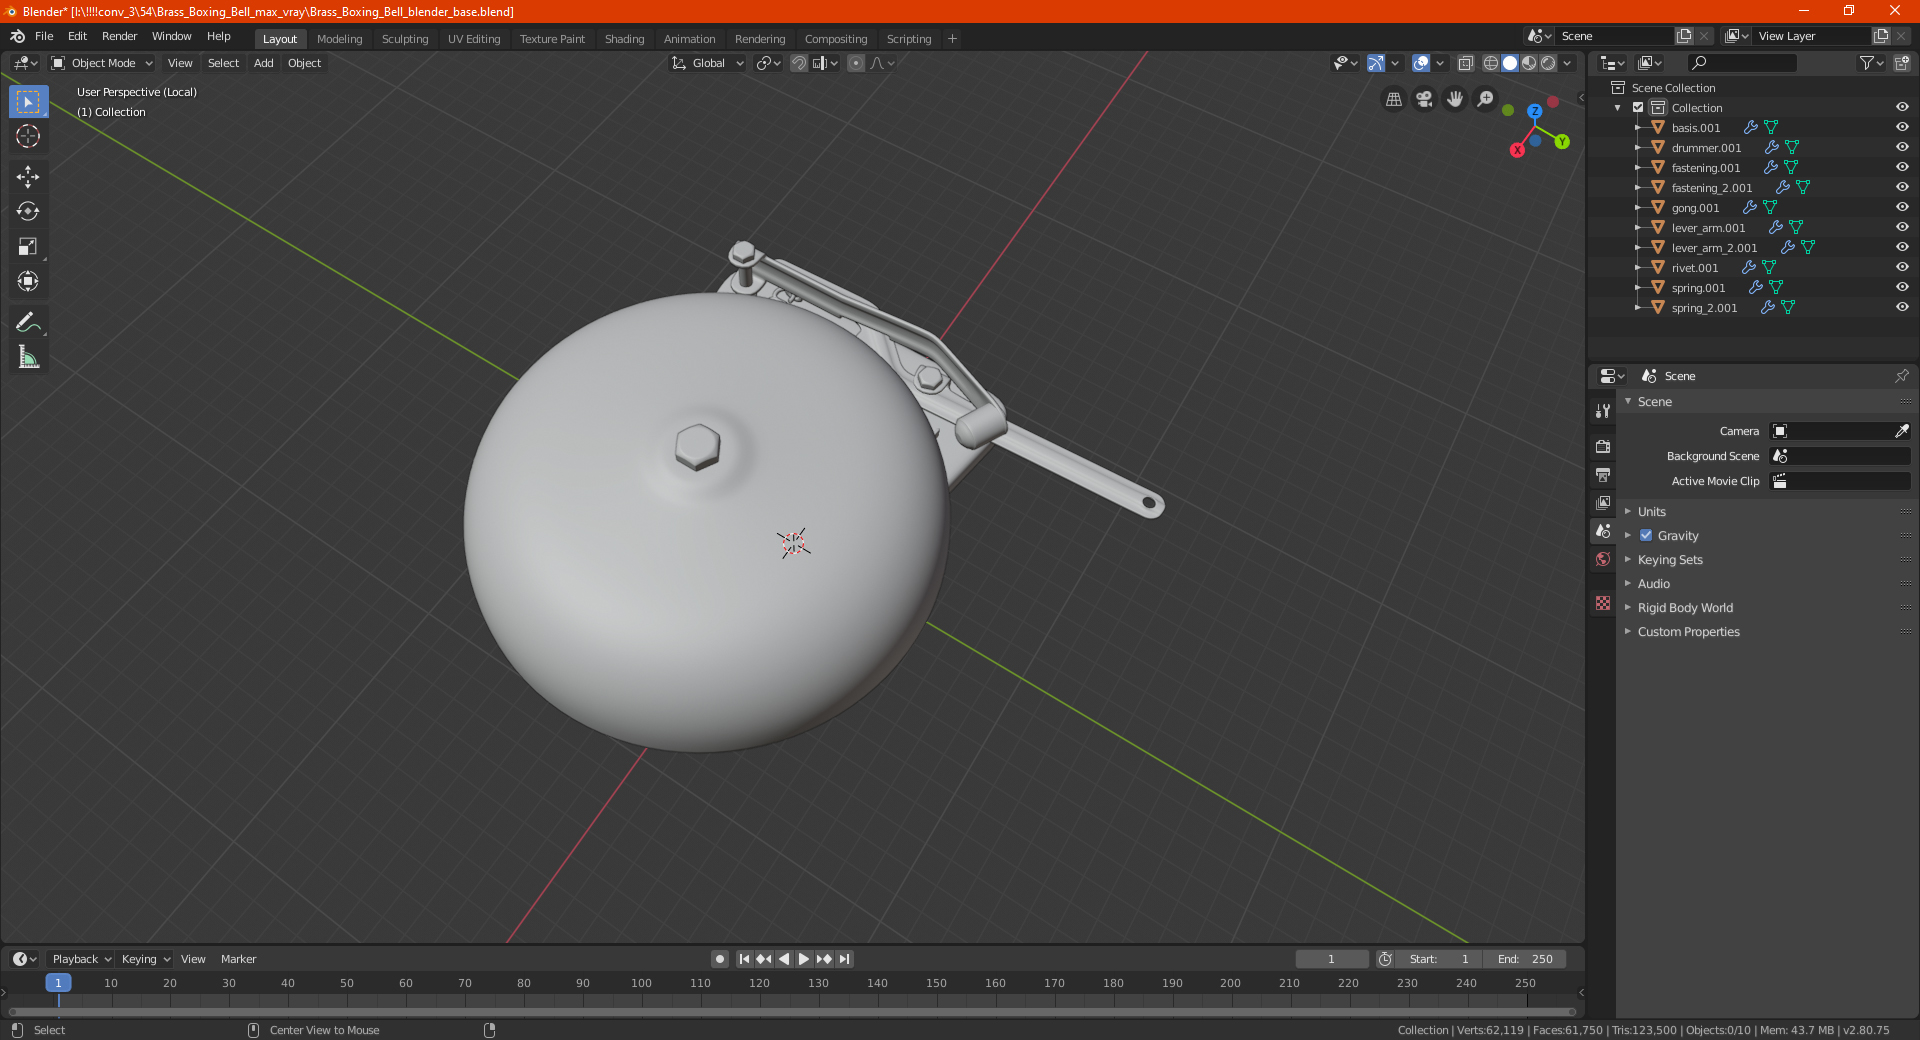Toggle orthographic/perspective grid view icon

tap(1393, 99)
